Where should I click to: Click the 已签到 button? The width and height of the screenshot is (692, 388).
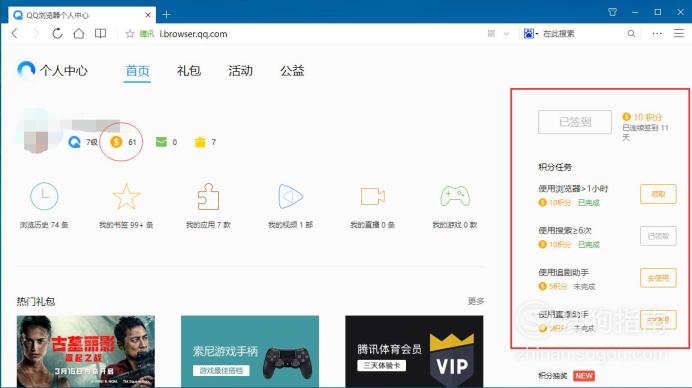tap(575, 122)
